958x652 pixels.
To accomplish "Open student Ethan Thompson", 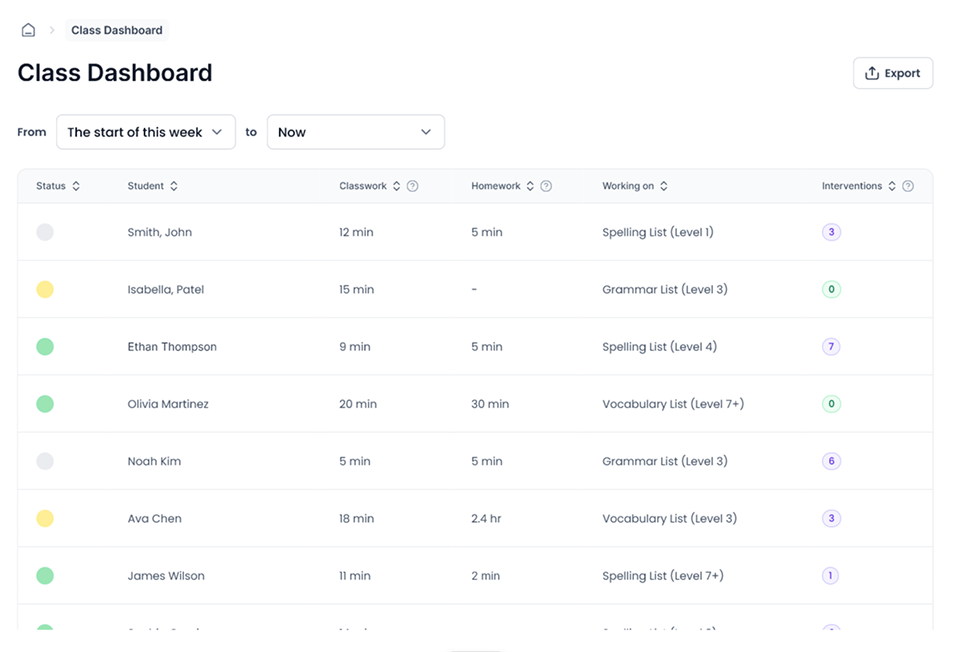I will point(172,346).
